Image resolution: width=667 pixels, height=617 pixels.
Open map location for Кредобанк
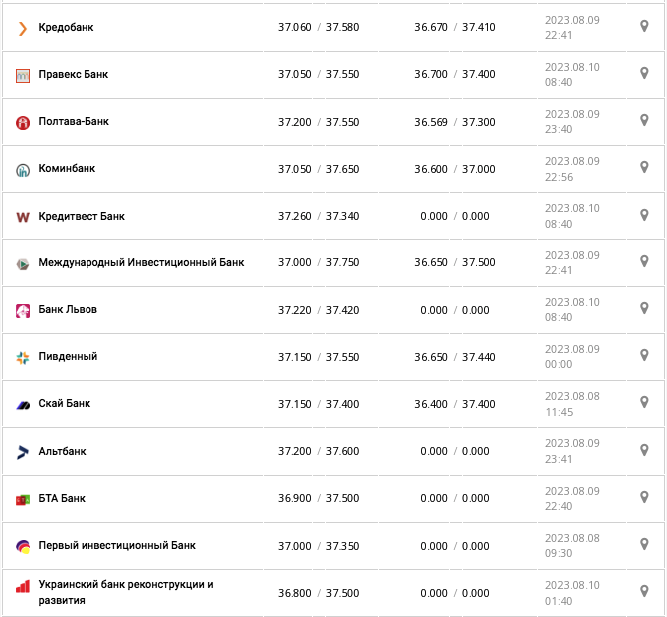(x=644, y=26)
